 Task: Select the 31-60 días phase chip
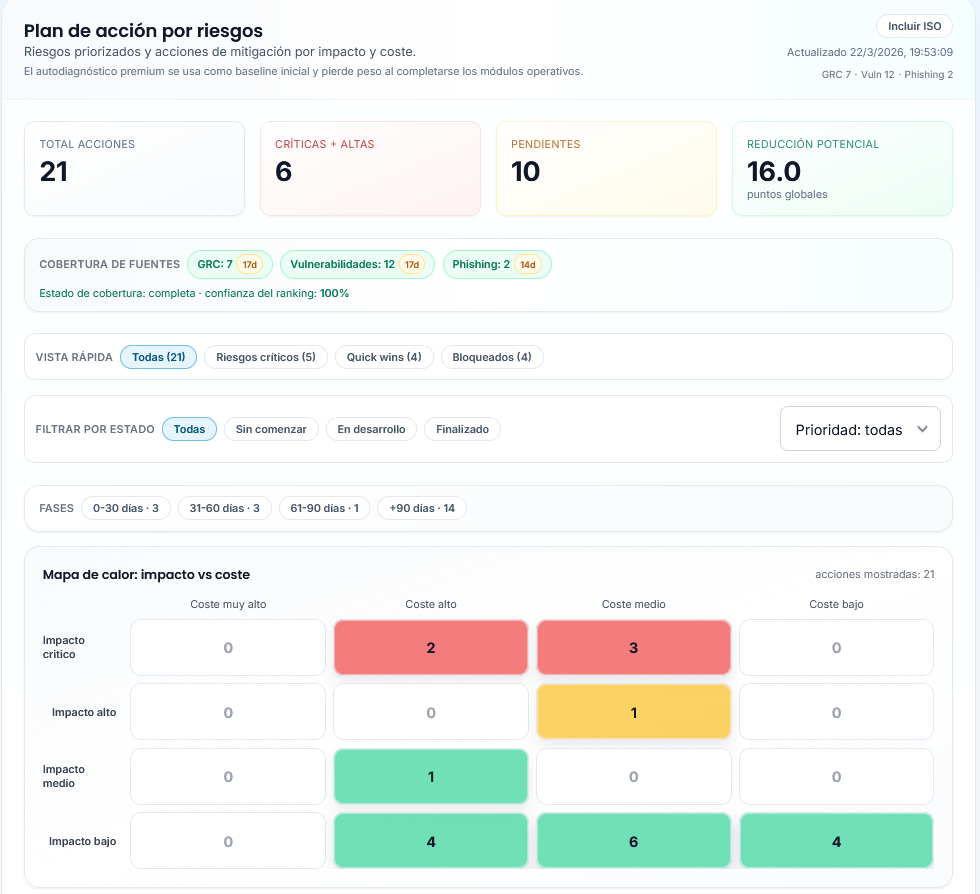pos(225,508)
